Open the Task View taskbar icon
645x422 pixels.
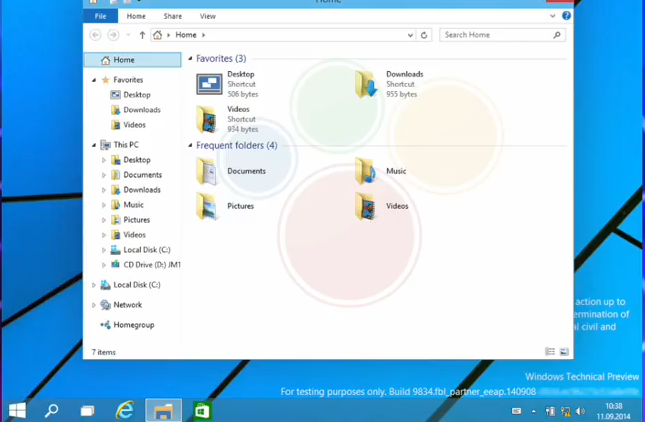click(87, 410)
